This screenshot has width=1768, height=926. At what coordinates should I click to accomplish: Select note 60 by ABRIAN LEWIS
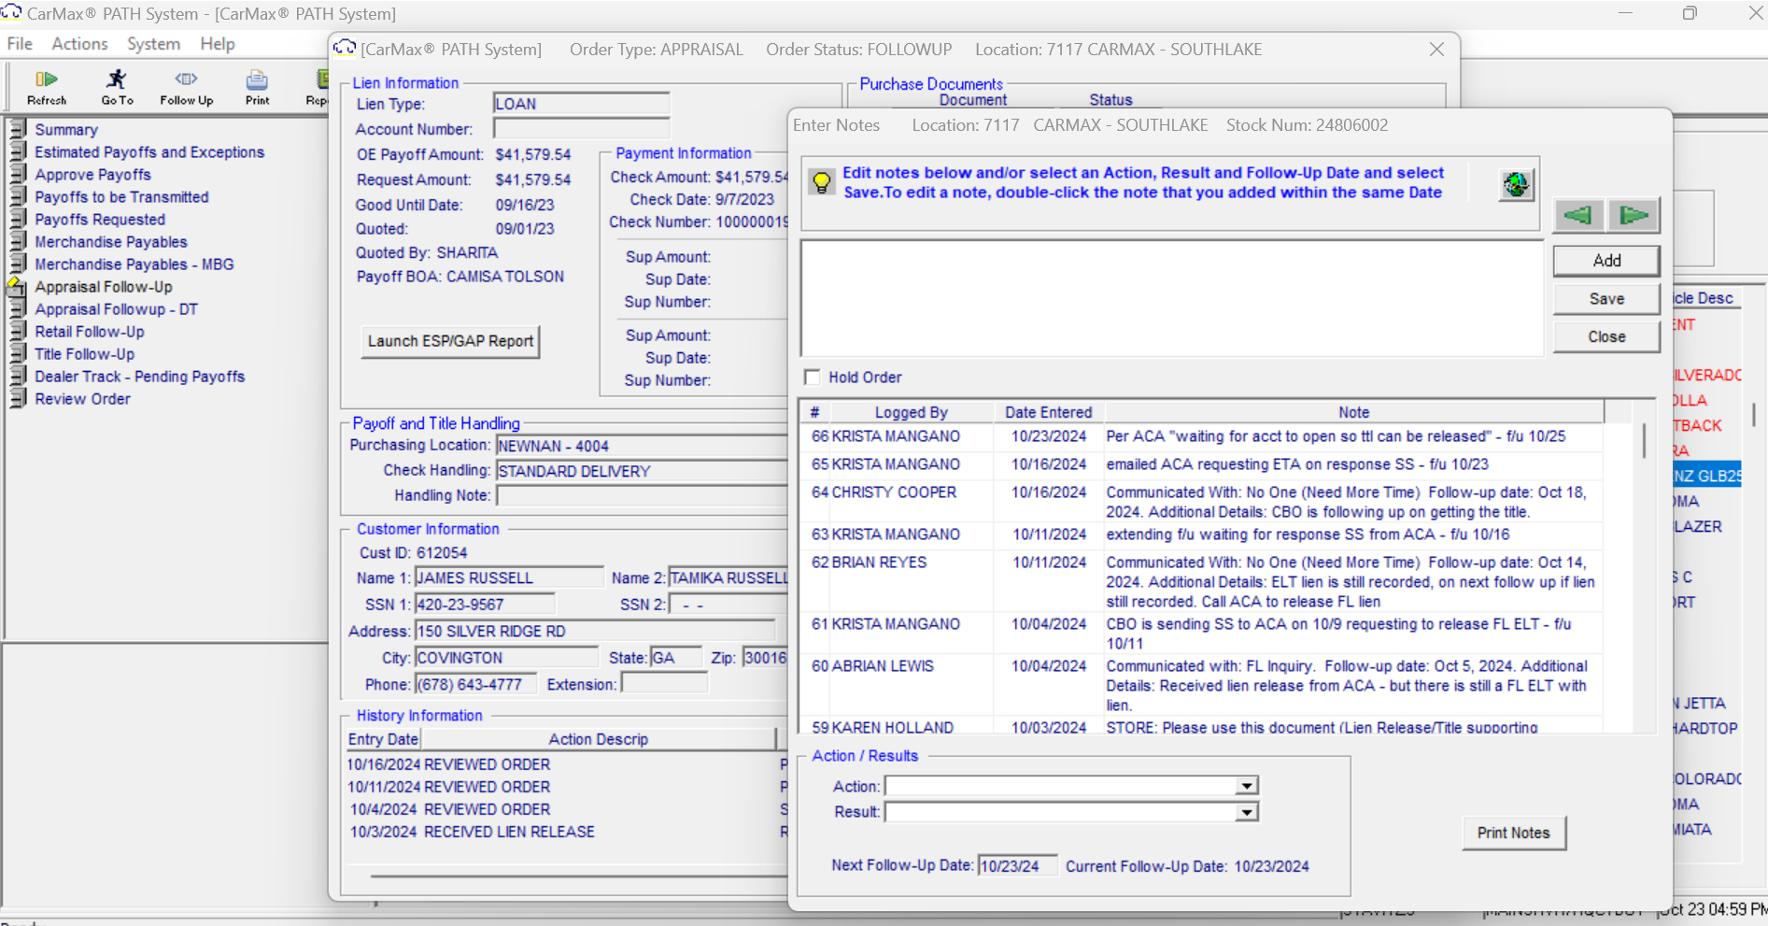(x=1201, y=686)
